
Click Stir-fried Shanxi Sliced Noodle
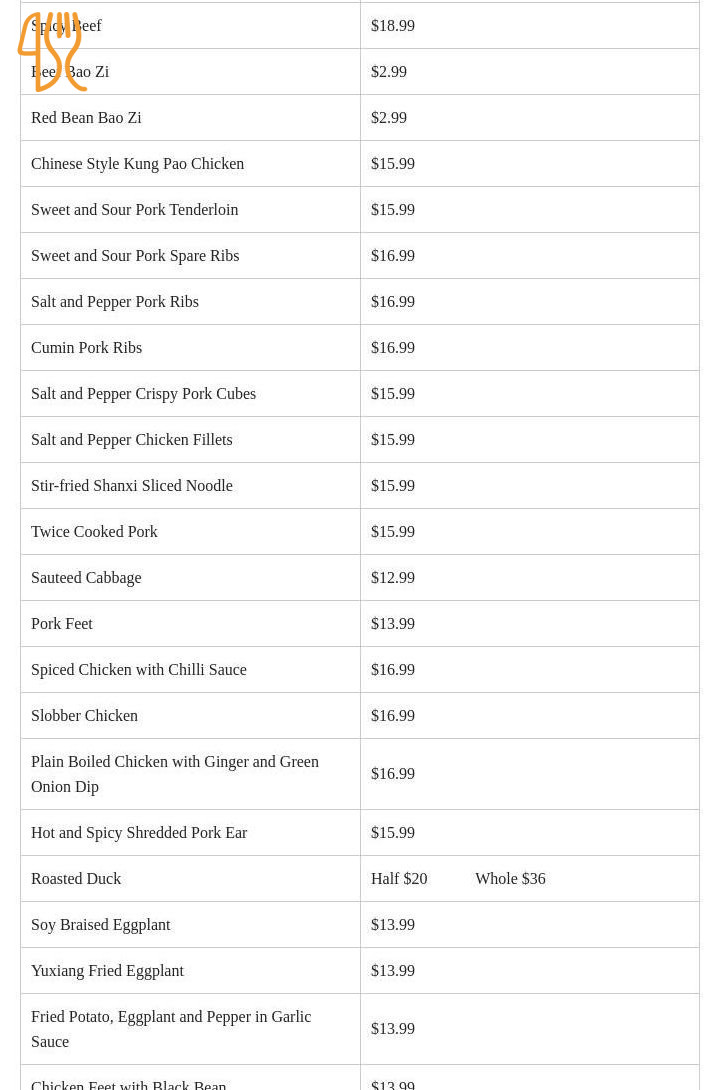tap(131, 486)
